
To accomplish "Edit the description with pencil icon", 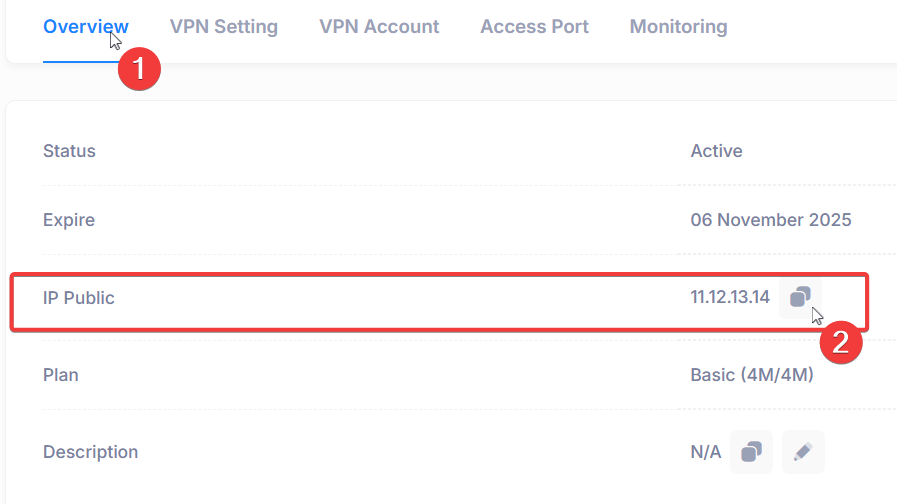I will coord(803,452).
